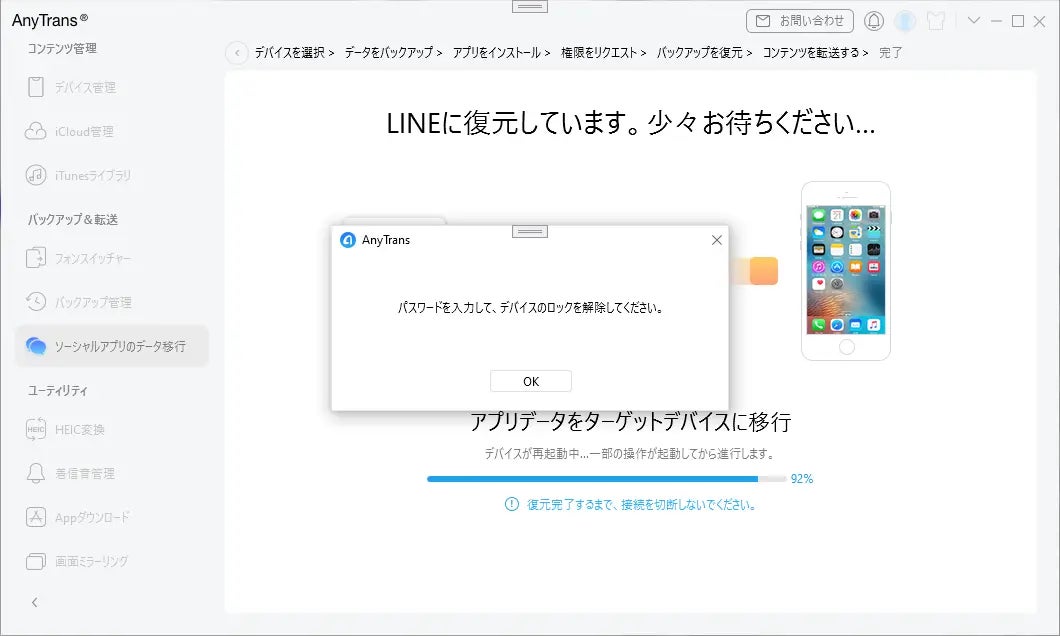Viewport: 1060px width, 636px height.
Task: Click AnyTrans logo in dialog title
Action: (x=347, y=240)
